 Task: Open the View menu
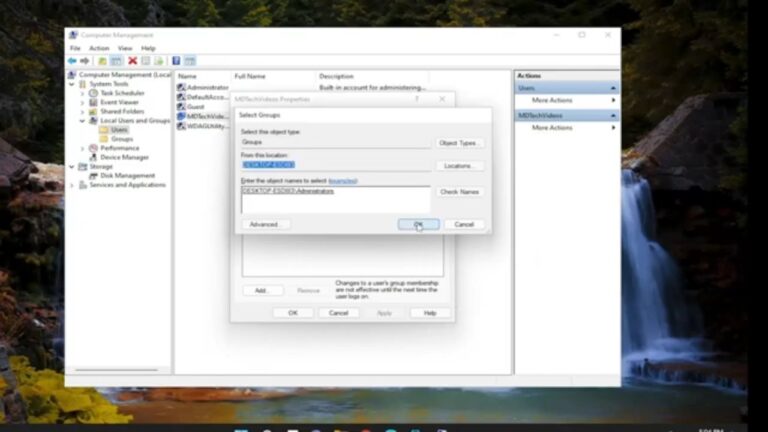pyautogui.click(x=125, y=48)
